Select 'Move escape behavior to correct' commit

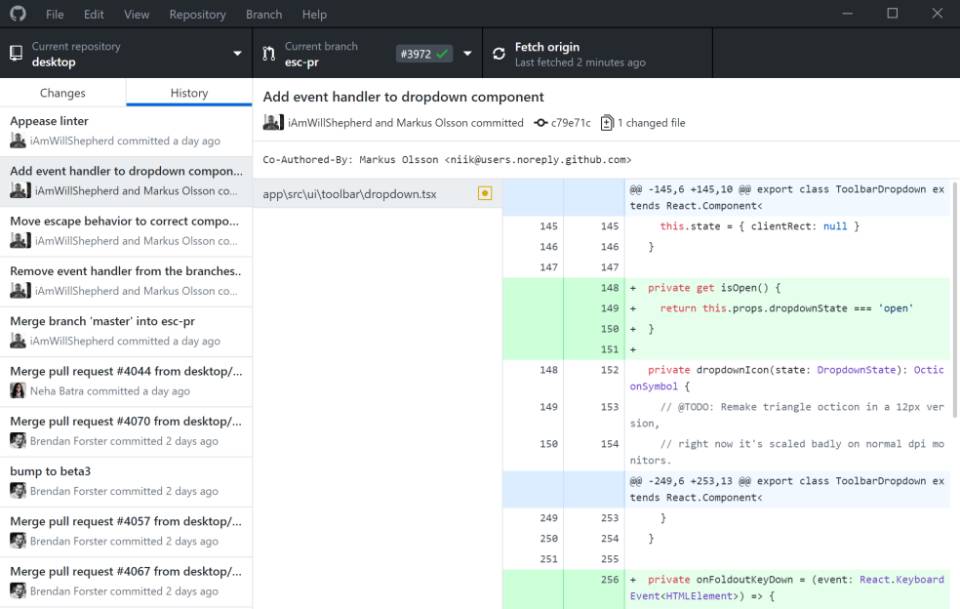tap(126, 231)
